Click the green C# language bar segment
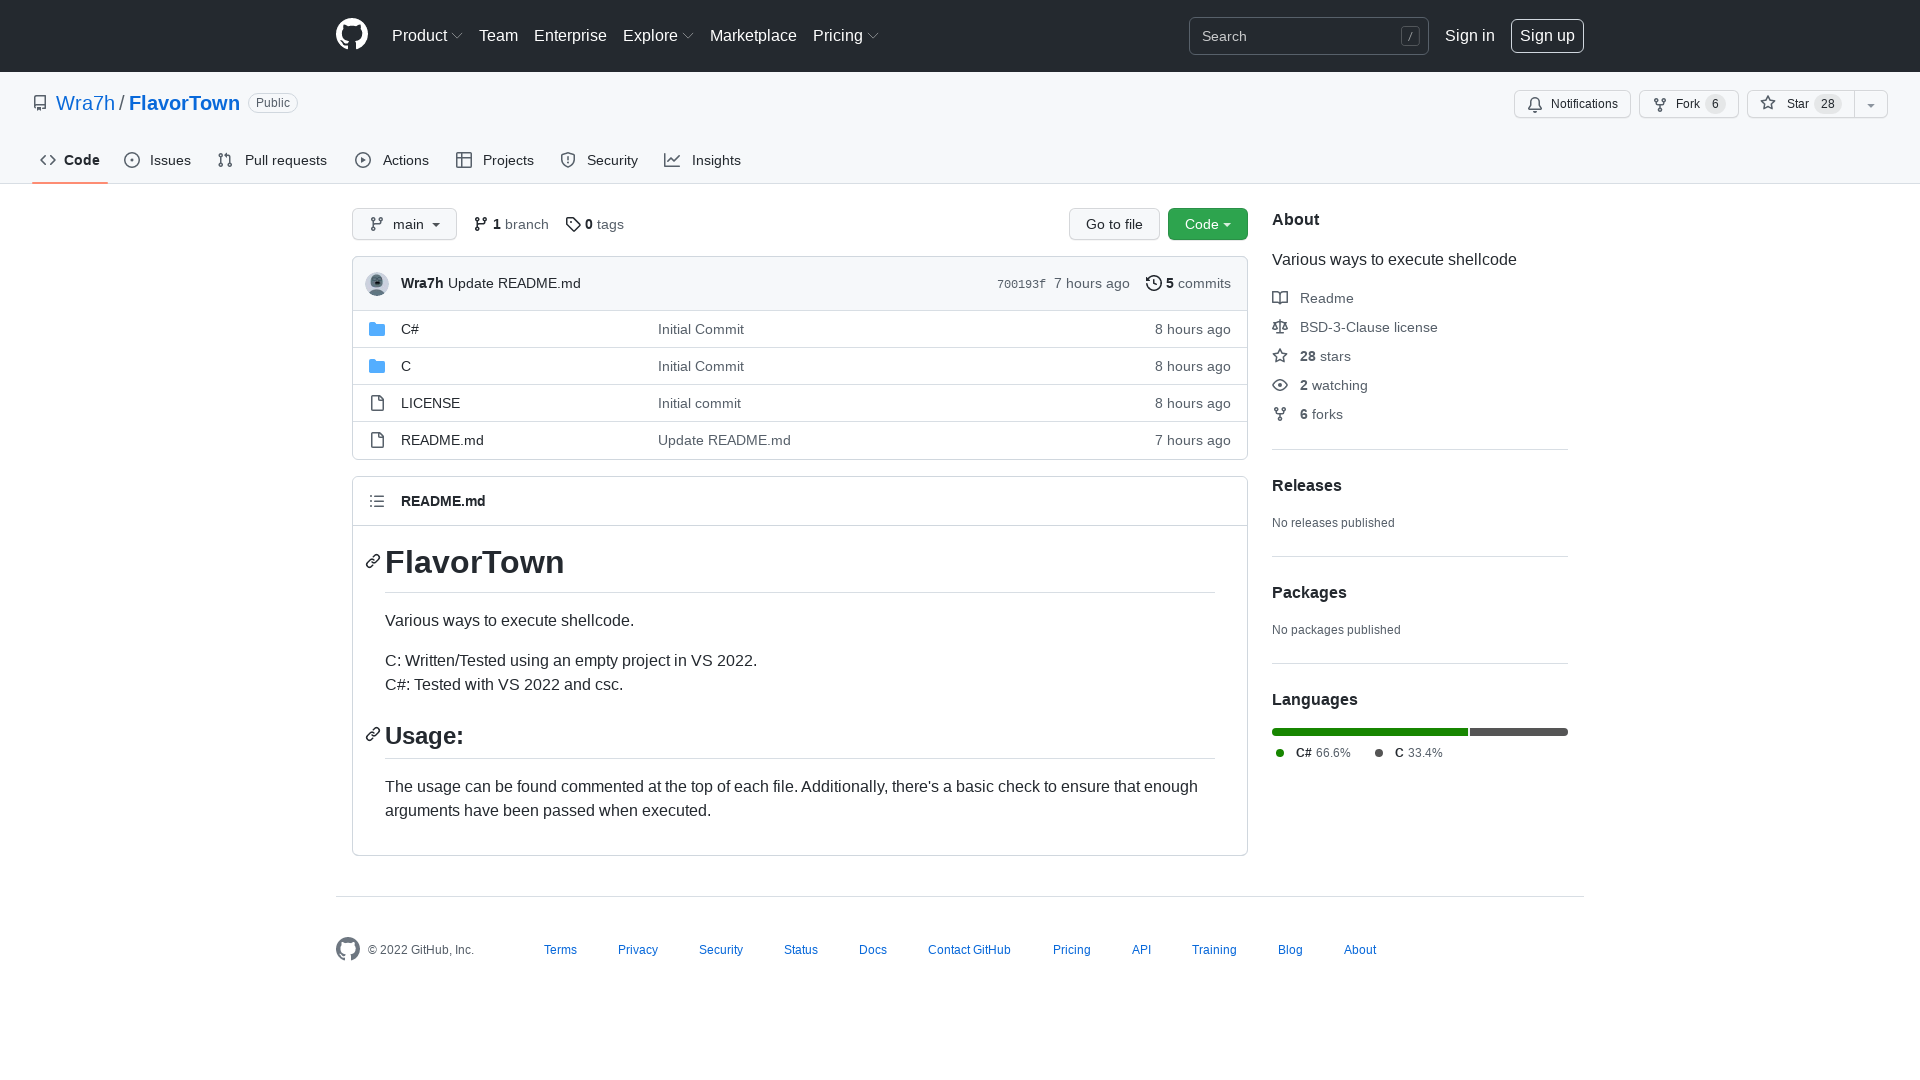This screenshot has height=1080, width=1920. pyautogui.click(x=1369, y=732)
